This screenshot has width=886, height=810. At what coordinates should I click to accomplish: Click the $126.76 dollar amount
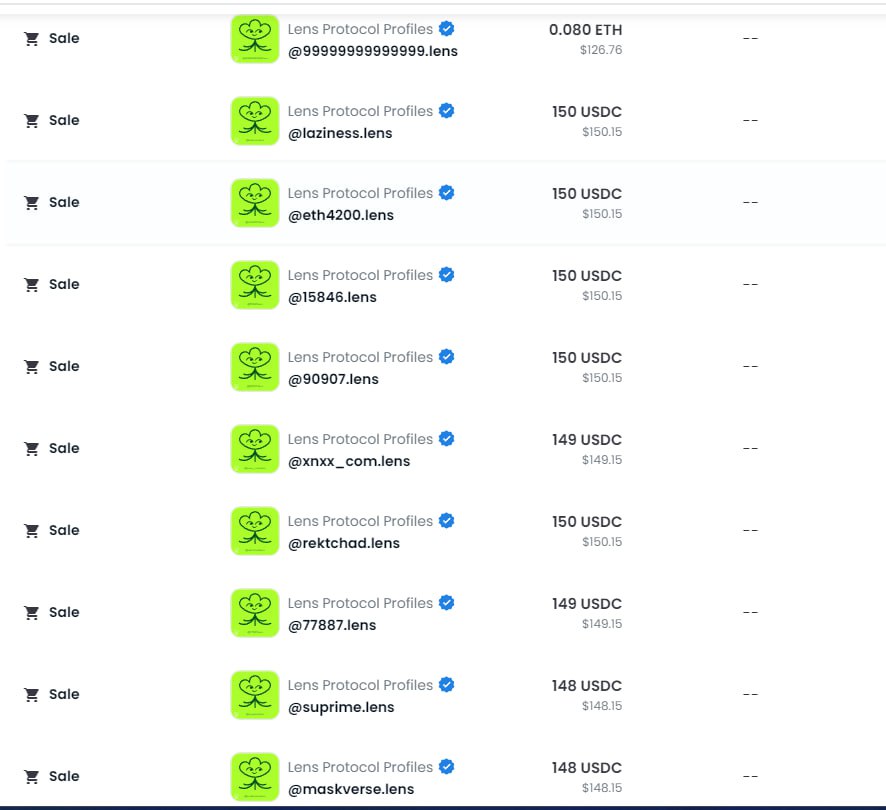pos(601,50)
